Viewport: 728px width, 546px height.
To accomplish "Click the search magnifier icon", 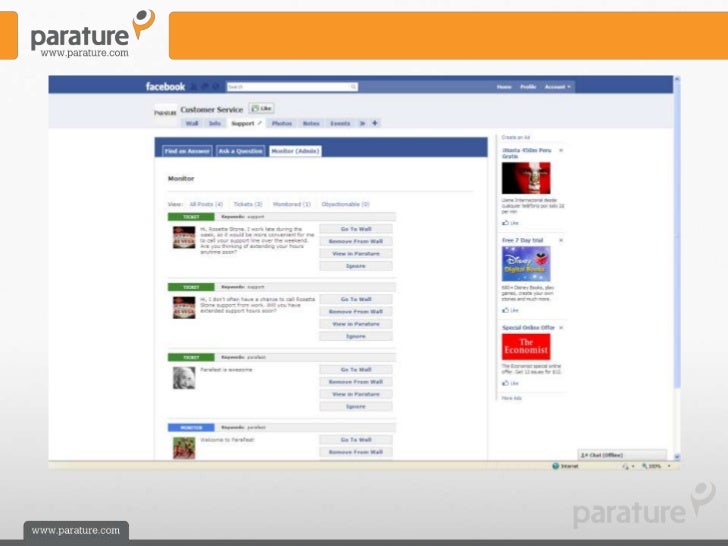I will point(353,87).
